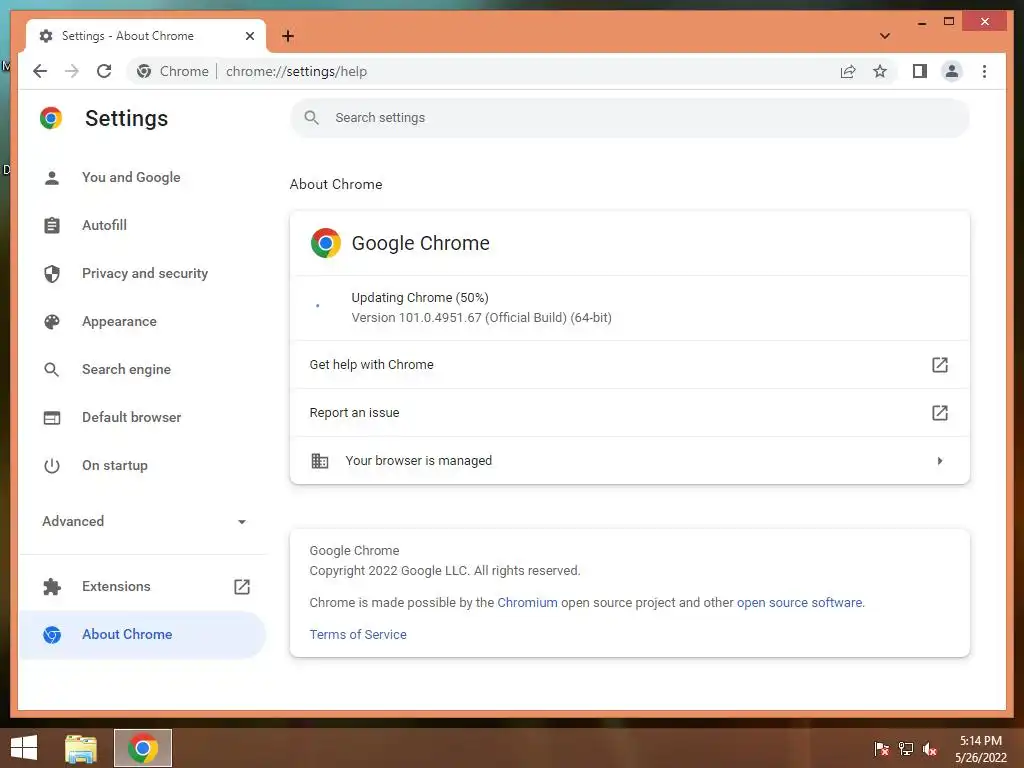The height and width of the screenshot is (768, 1024).
Task: Click the network tray icon
Action: tap(906, 748)
